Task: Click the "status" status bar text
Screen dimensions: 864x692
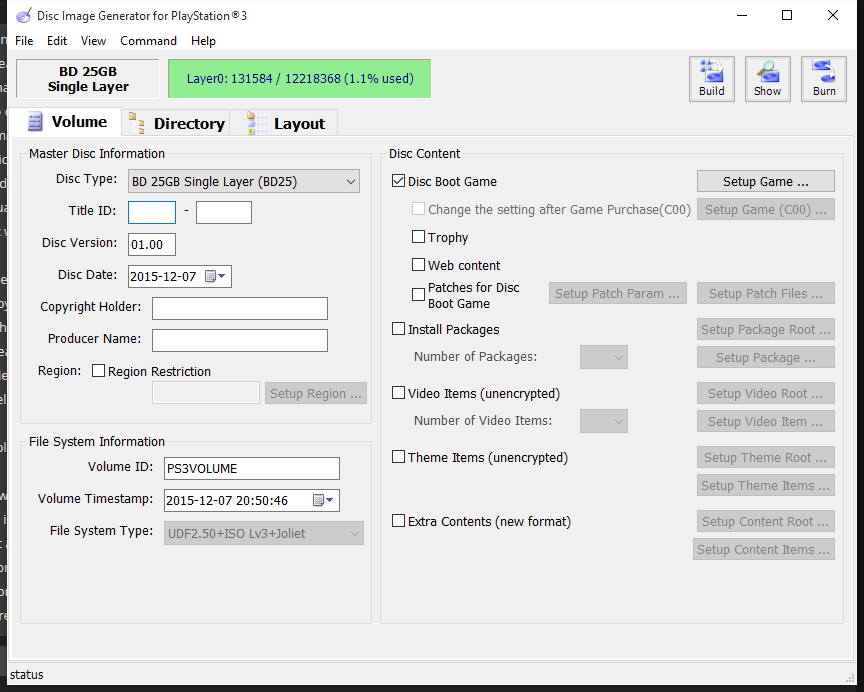Action: (26, 674)
